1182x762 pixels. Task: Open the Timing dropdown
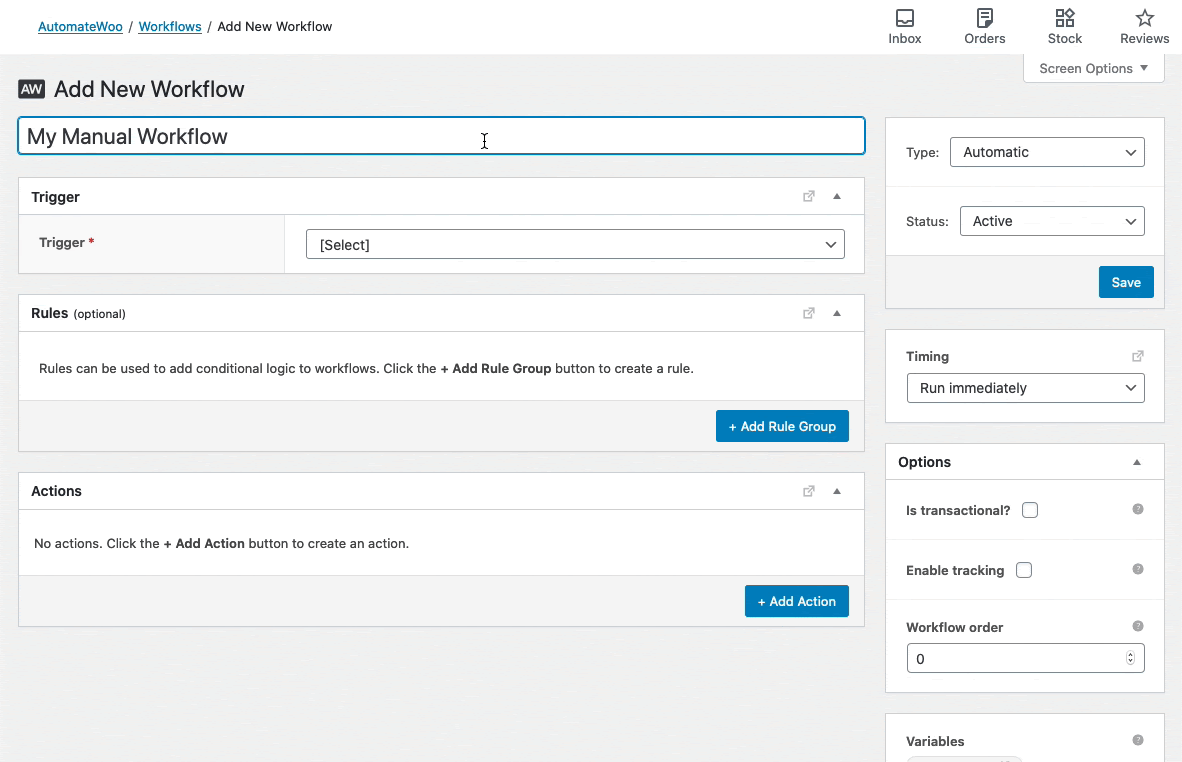[x=1025, y=388]
